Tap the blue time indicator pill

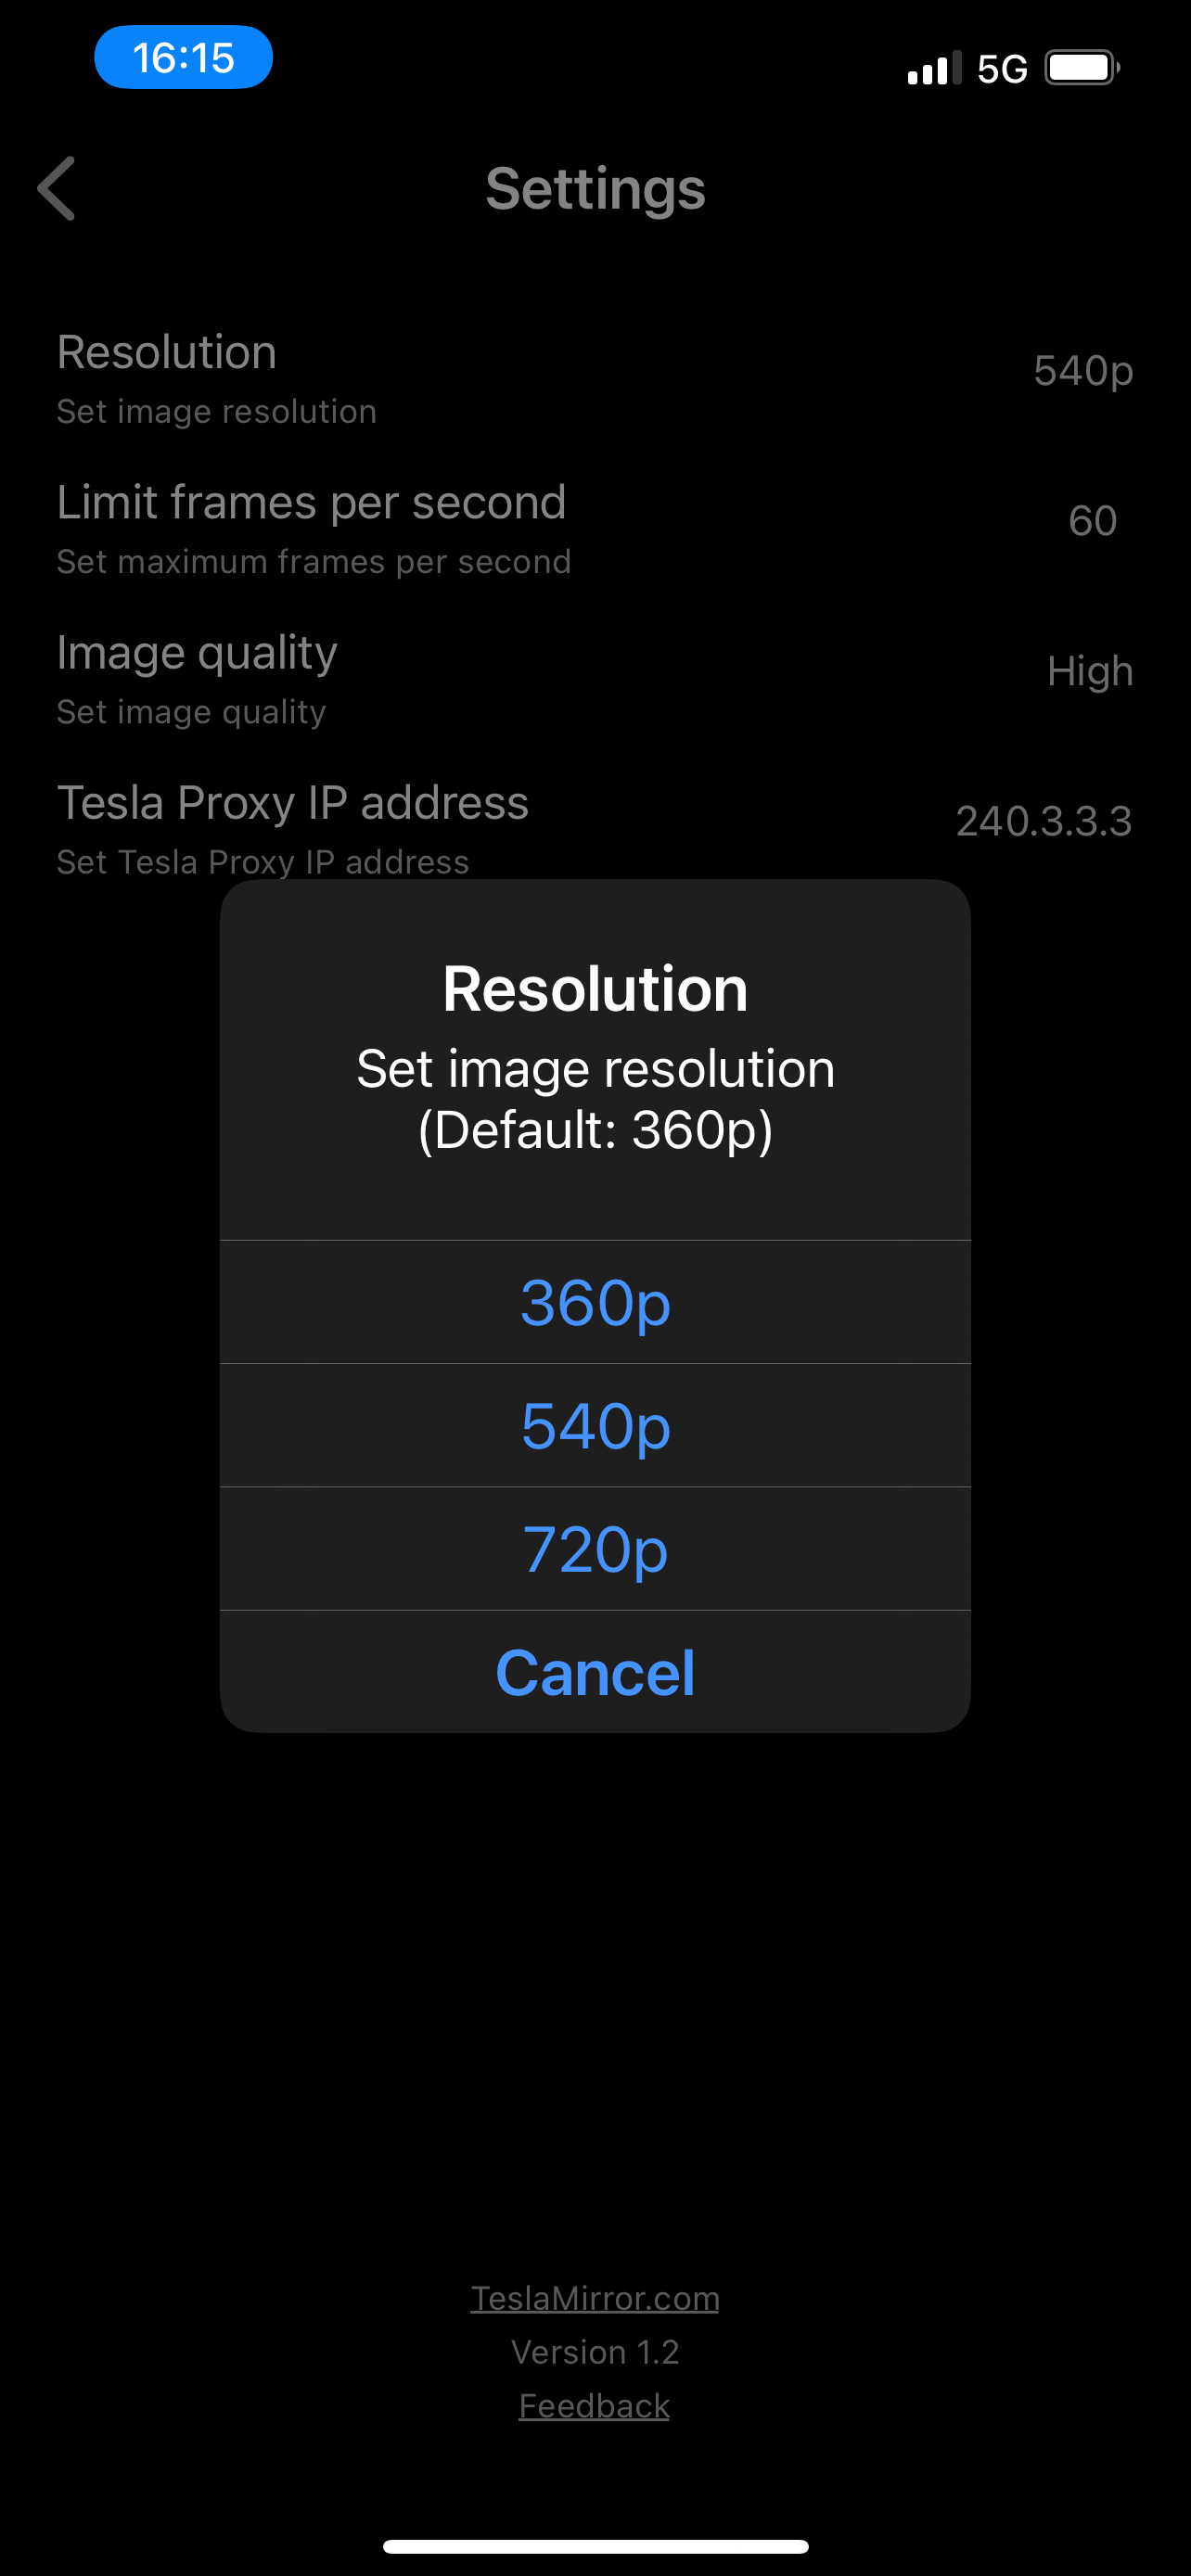point(184,57)
